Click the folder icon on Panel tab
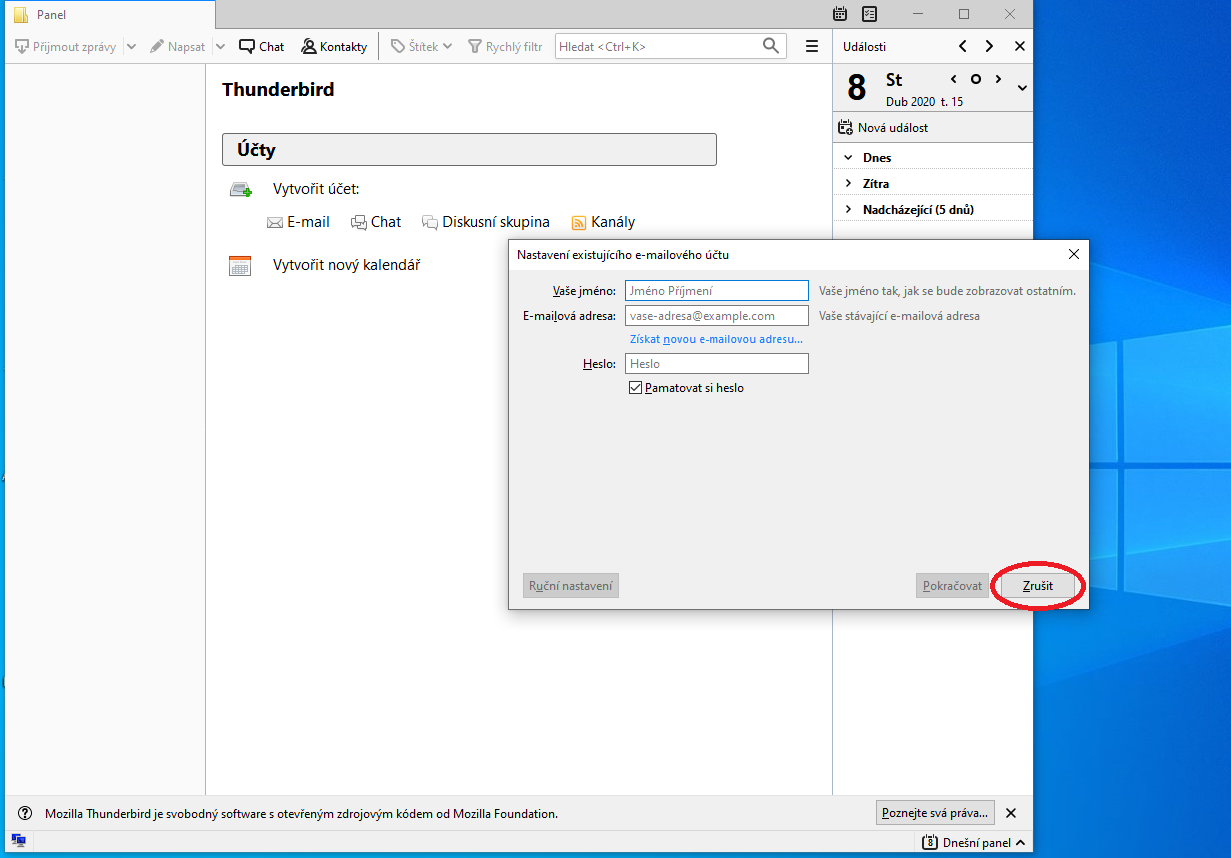The image size is (1231, 858). [x=20, y=15]
